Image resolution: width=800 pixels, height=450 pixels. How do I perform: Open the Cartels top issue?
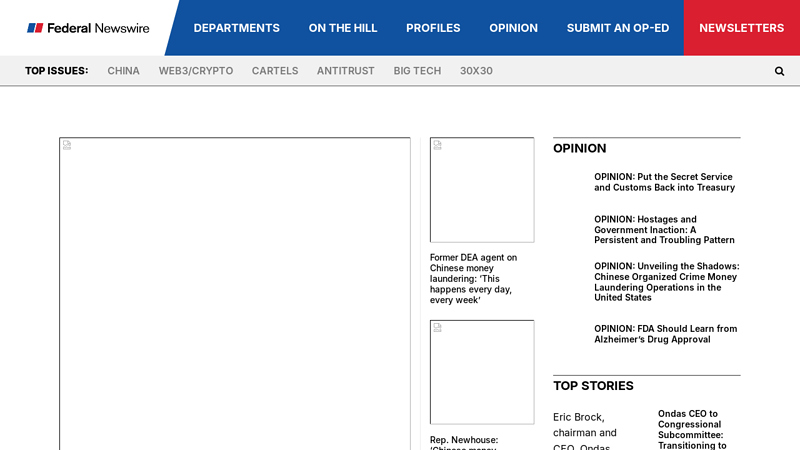click(x=275, y=71)
